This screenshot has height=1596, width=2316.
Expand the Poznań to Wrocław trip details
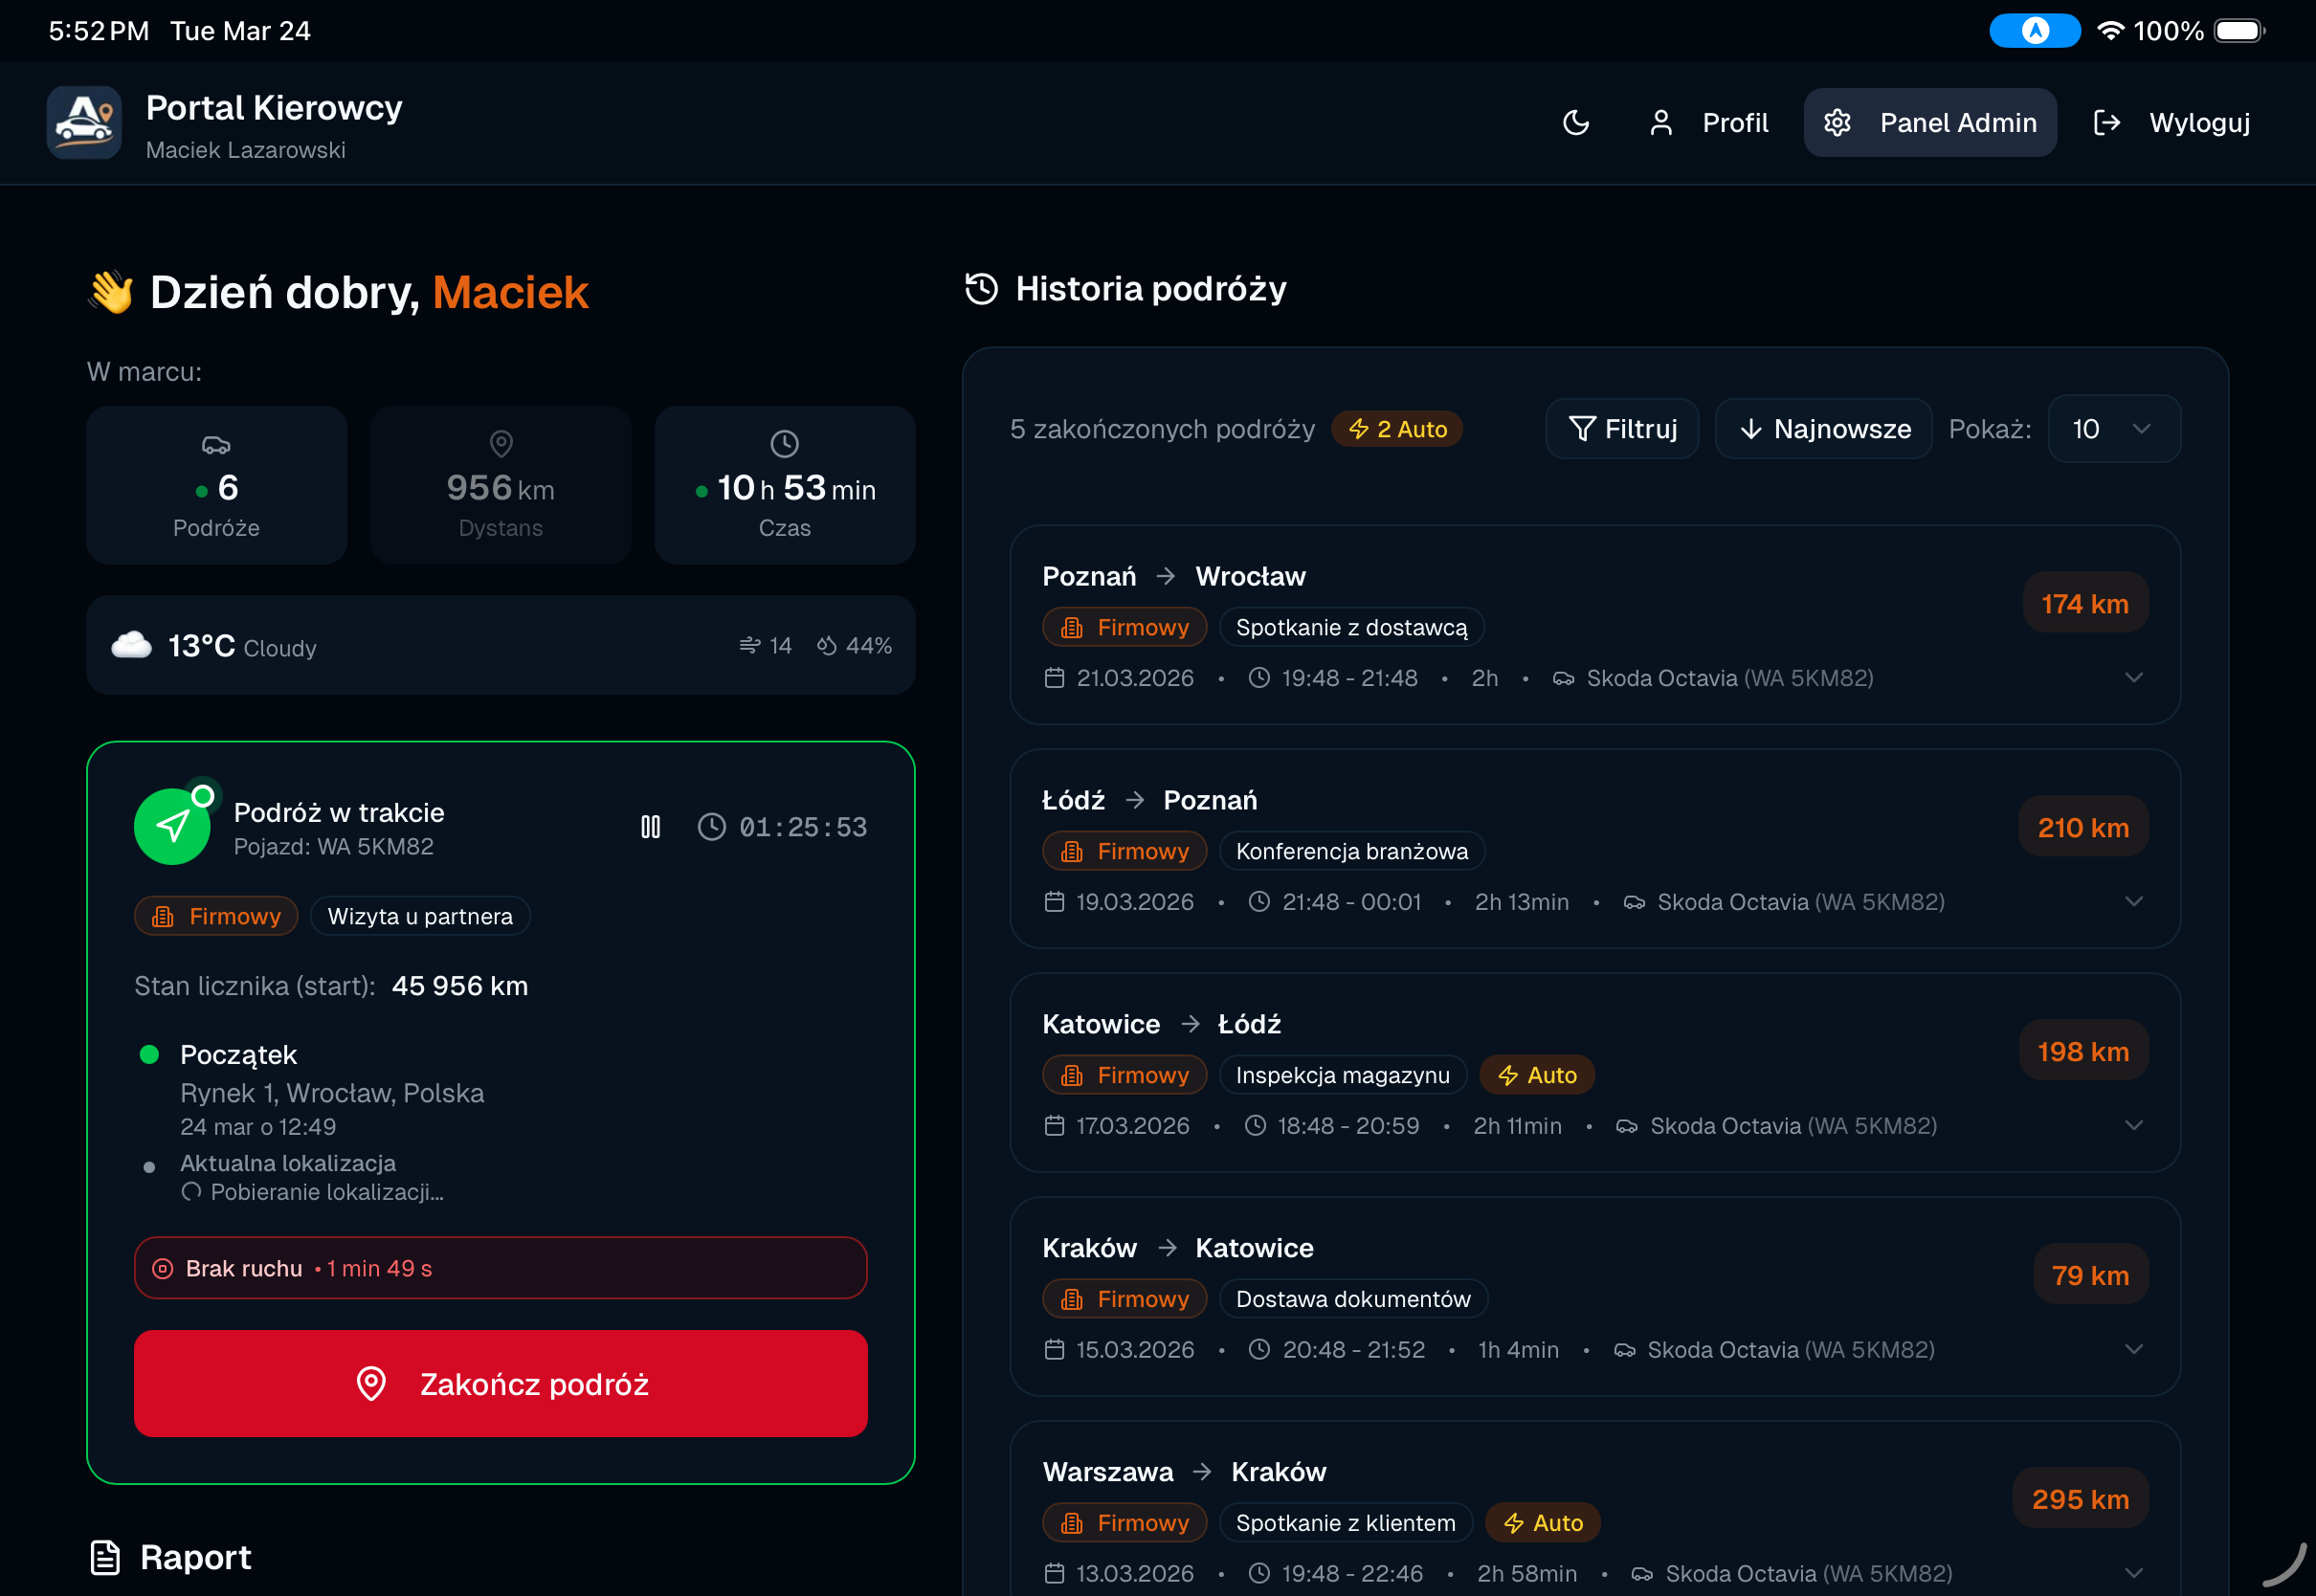pos(2135,677)
